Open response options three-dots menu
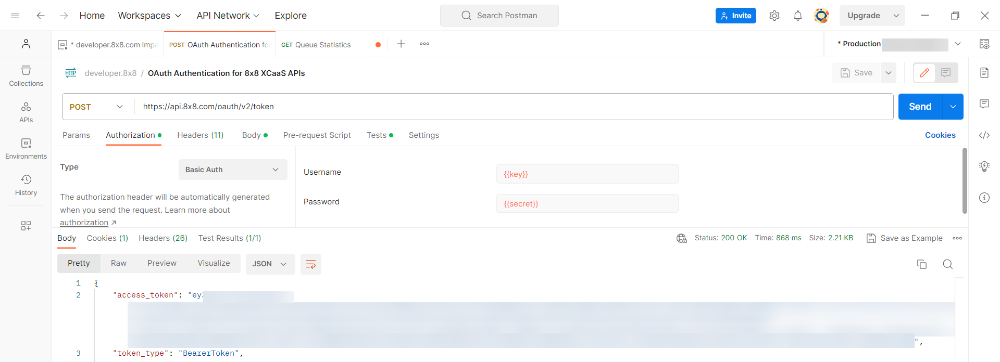The width and height of the screenshot is (1000, 362). [x=957, y=238]
